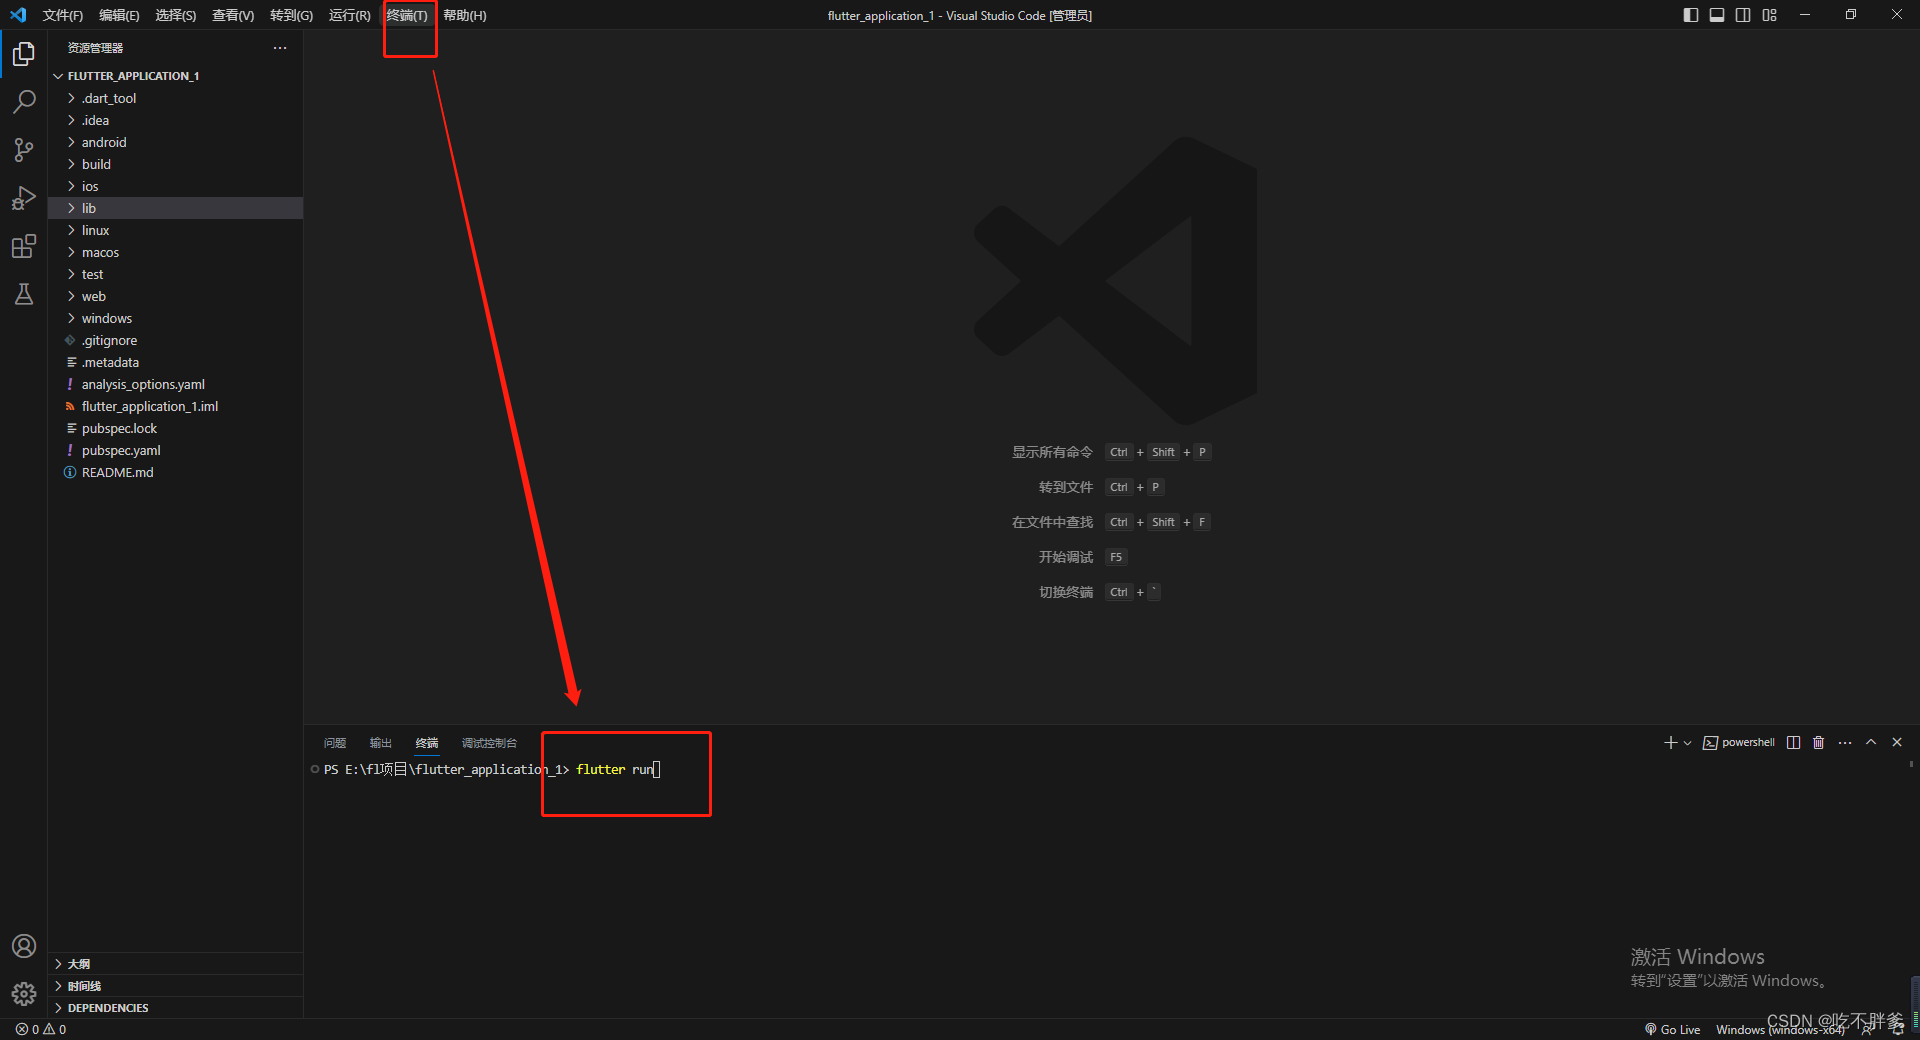Image resolution: width=1920 pixels, height=1040 pixels.
Task: Open flutter_application_1.iml file
Action: [x=175, y=406]
